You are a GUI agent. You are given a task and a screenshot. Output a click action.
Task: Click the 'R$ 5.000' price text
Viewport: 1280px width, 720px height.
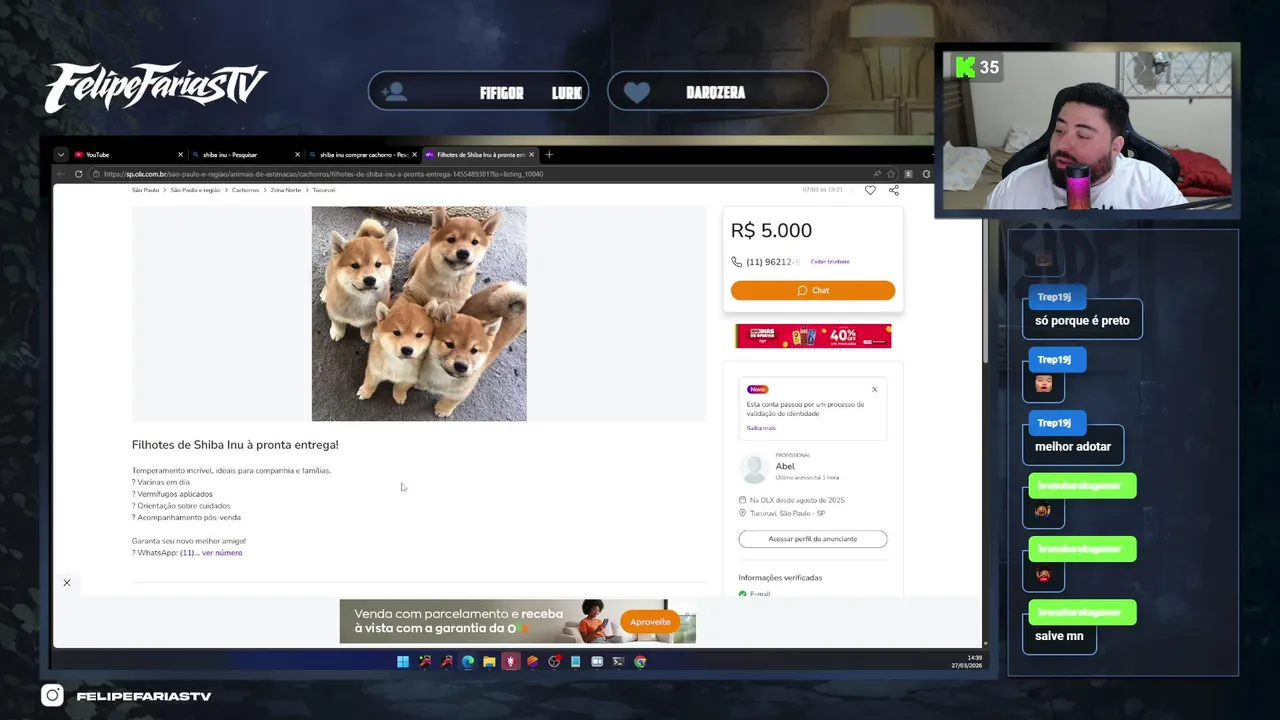(x=771, y=231)
